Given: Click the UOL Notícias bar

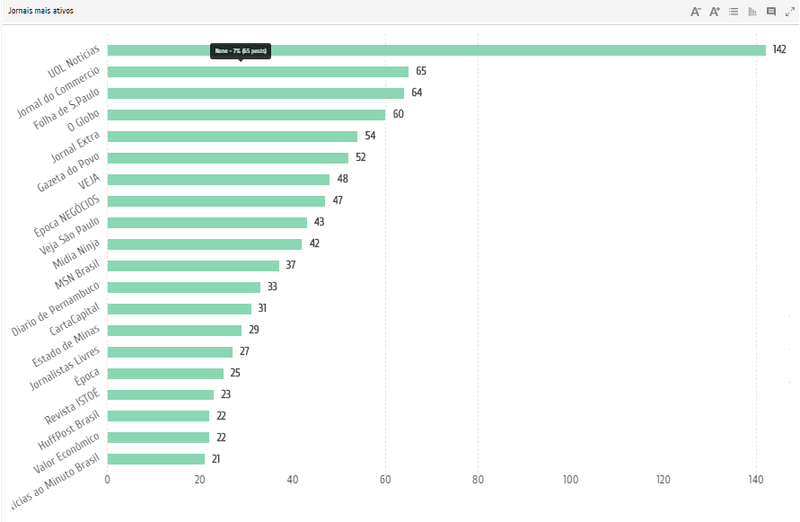Looking at the screenshot, I should (x=436, y=50).
